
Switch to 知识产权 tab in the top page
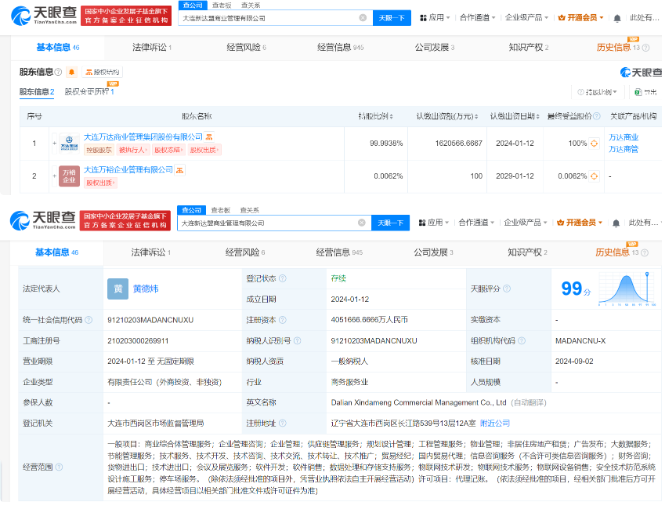click(528, 48)
